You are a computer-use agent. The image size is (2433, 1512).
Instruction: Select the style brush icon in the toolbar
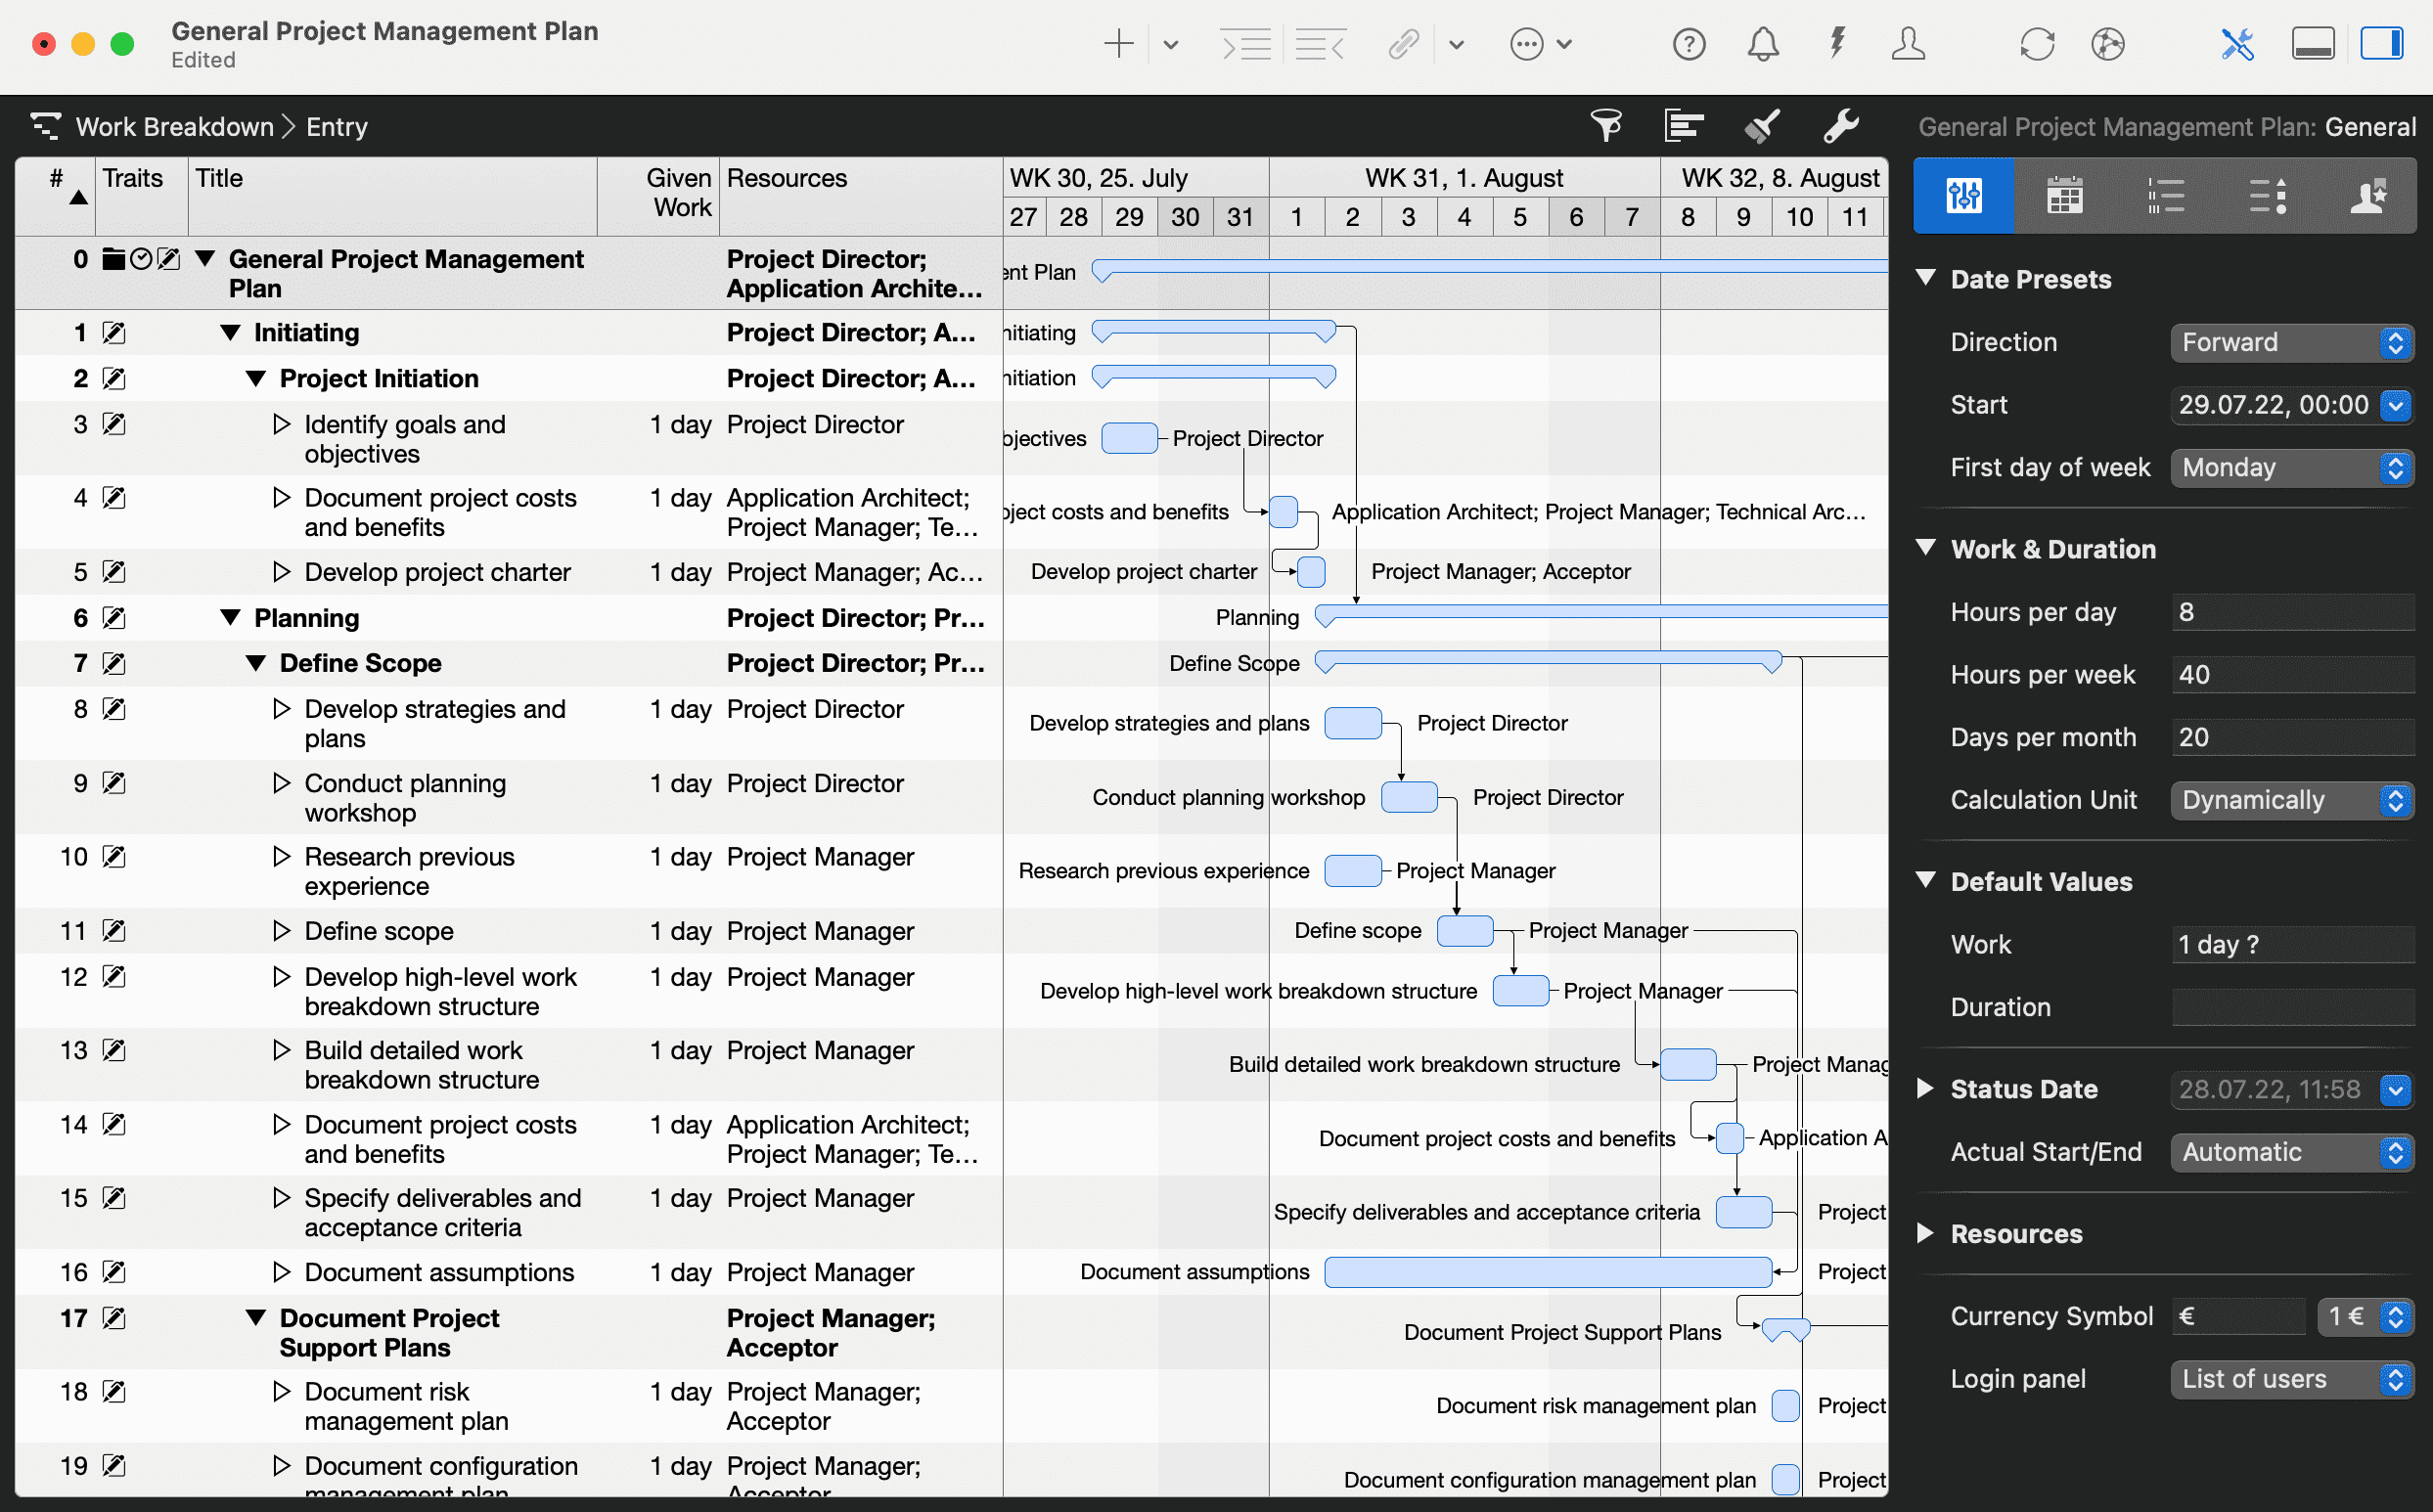point(1761,126)
